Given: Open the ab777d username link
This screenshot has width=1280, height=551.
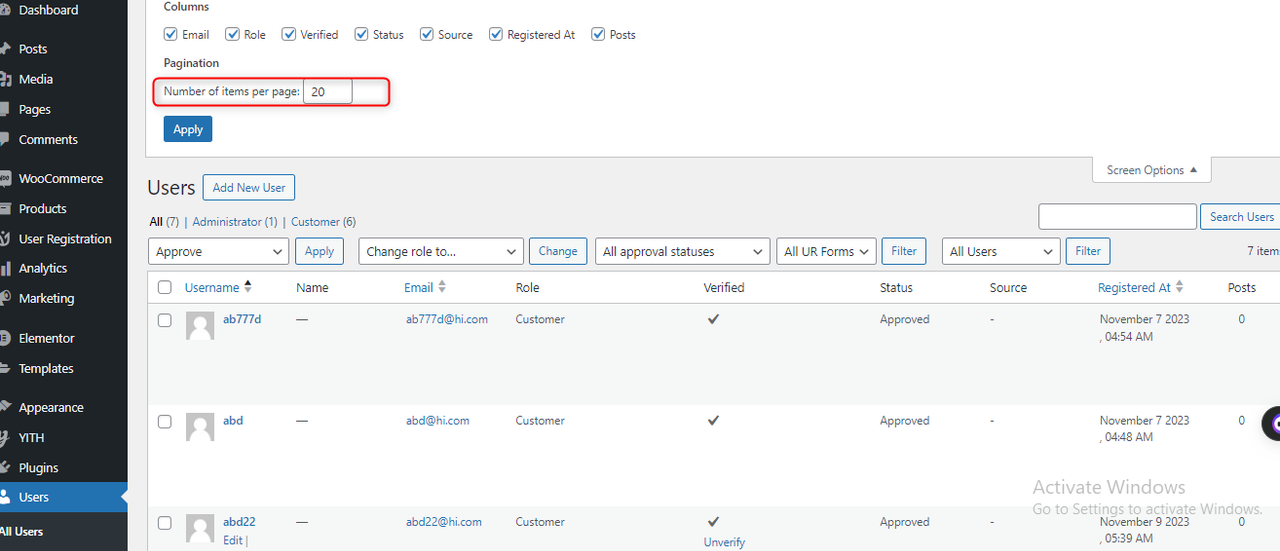Looking at the screenshot, I should click(242, 320).
